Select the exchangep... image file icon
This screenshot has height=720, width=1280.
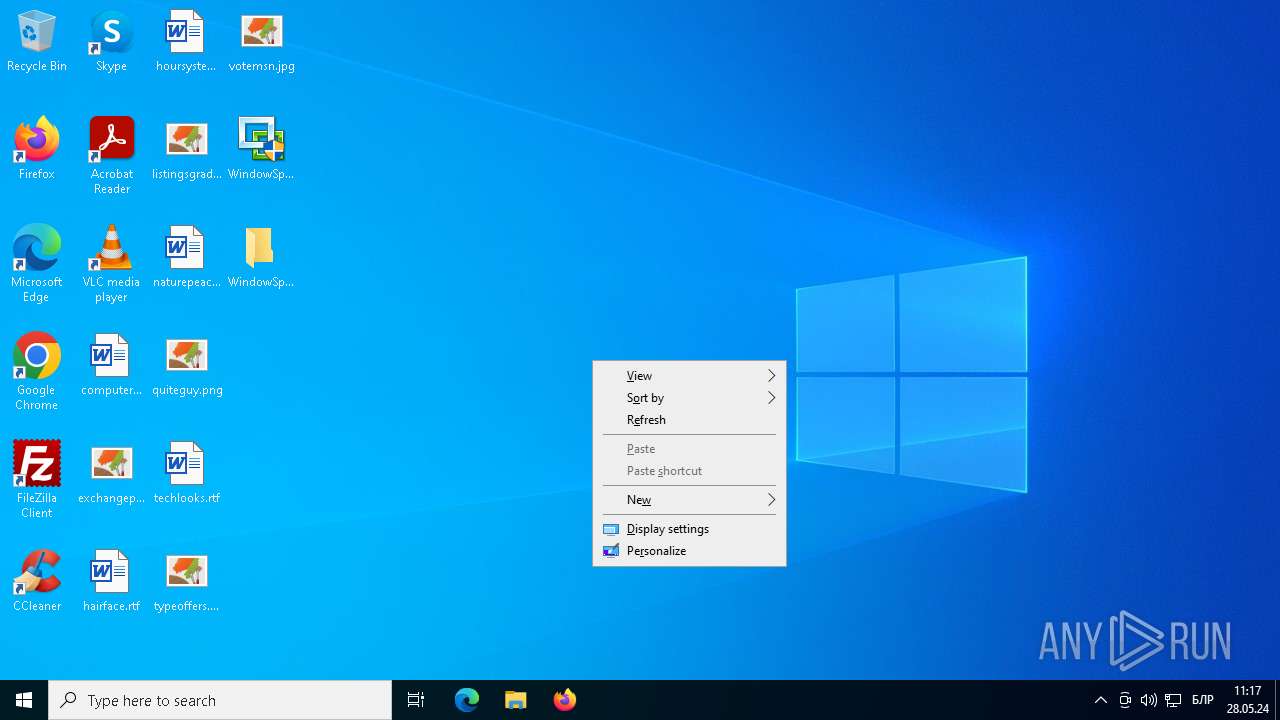click(x=111, y=473)
